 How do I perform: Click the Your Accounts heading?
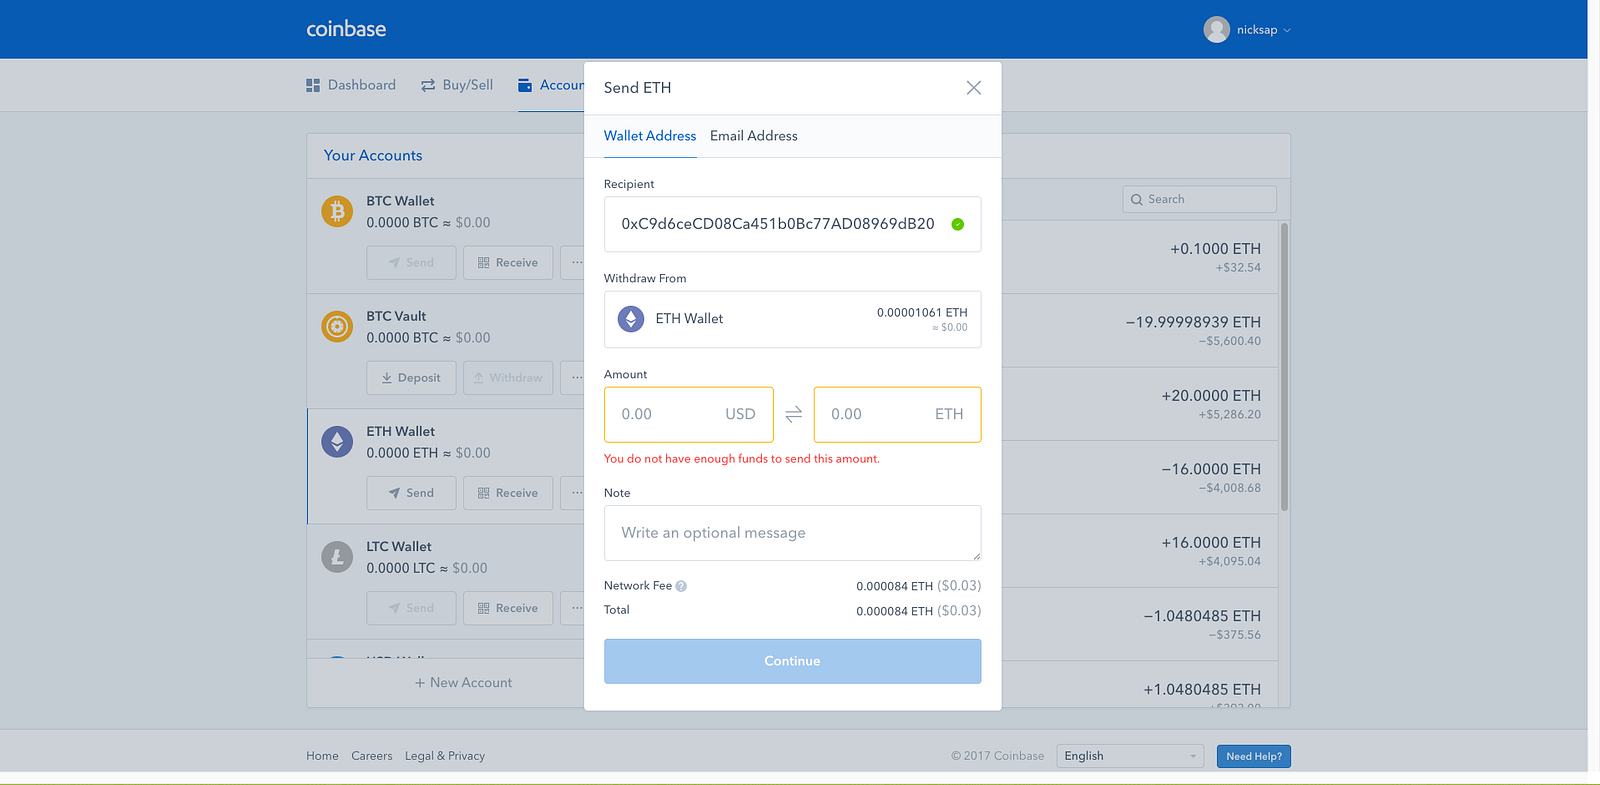[373, 156]
